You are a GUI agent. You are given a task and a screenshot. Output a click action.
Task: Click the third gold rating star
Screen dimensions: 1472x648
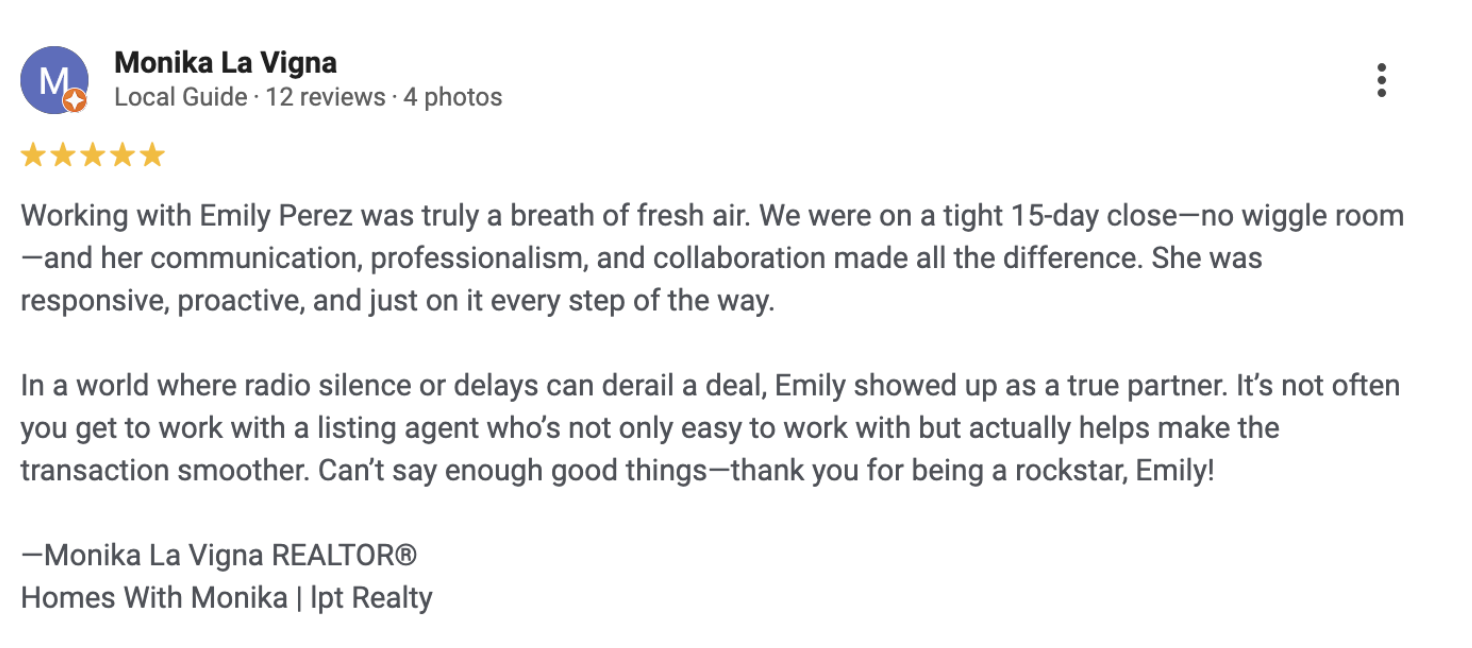pos(93,155)
